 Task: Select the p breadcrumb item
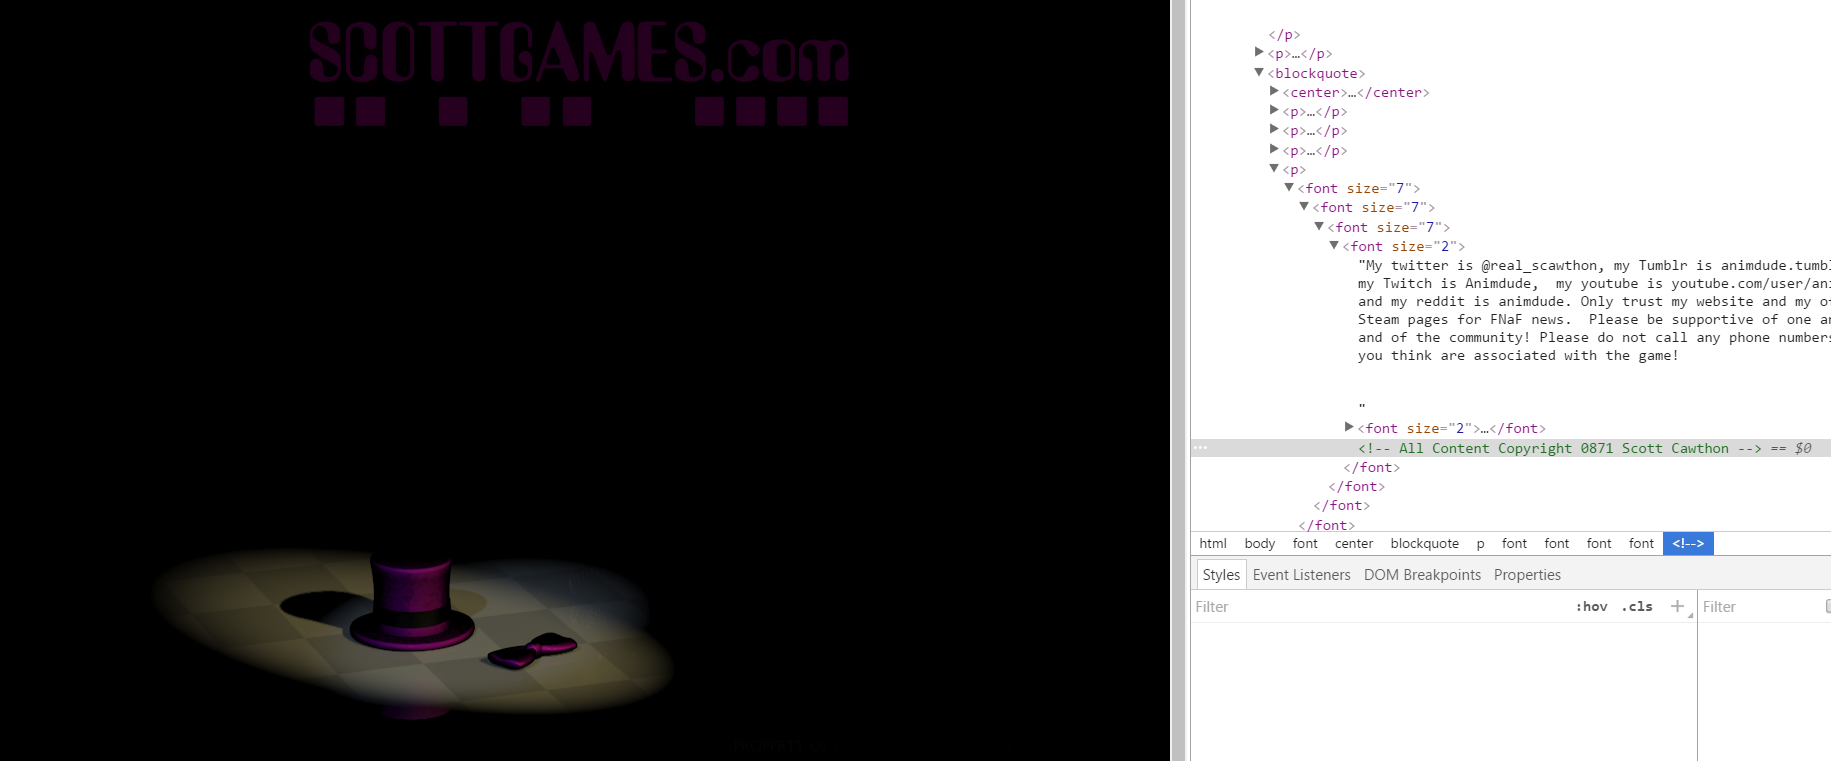tap(1480, 543)
